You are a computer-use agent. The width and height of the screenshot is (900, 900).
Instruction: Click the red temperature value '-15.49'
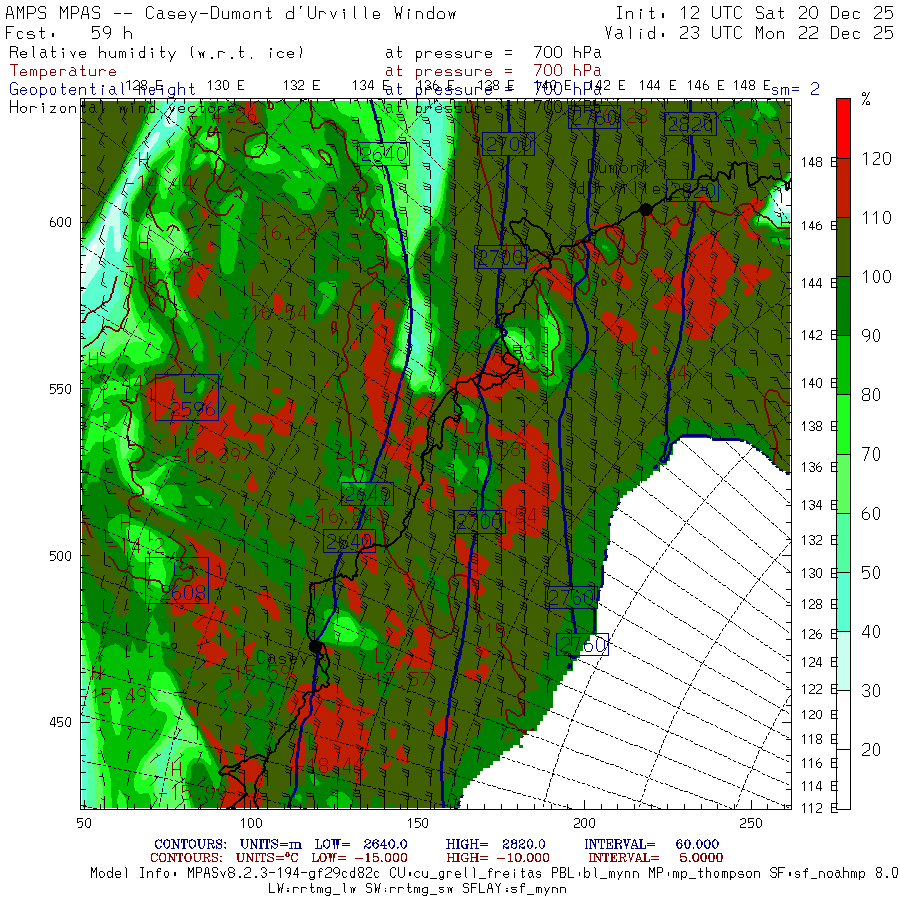click(x=118, y=696)
